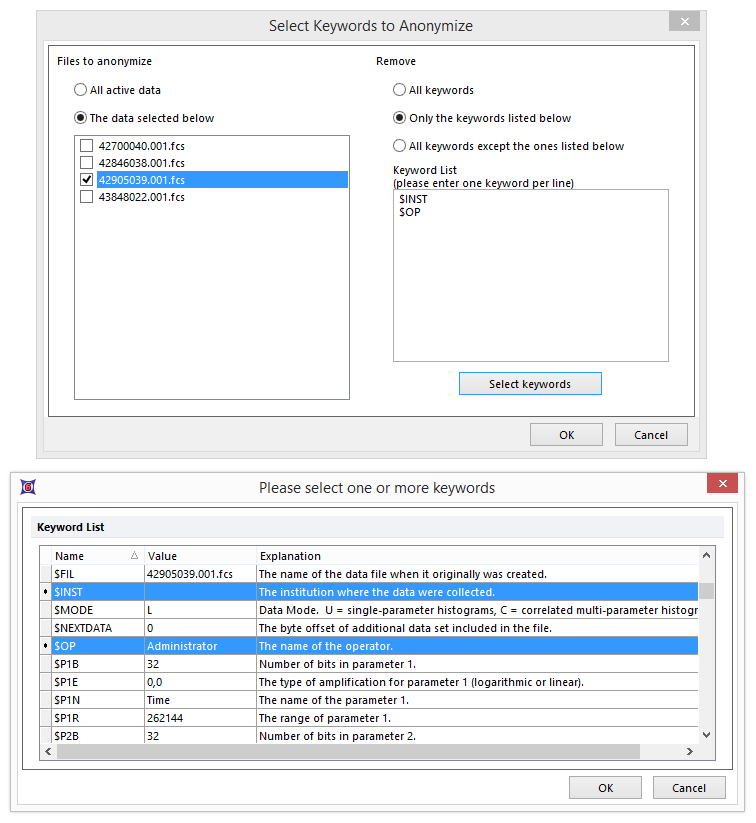Image resolution: width=756 pixels, height=823 pixels.
Task: Click inside the Keyword List text box
Action: coord(530,290)
